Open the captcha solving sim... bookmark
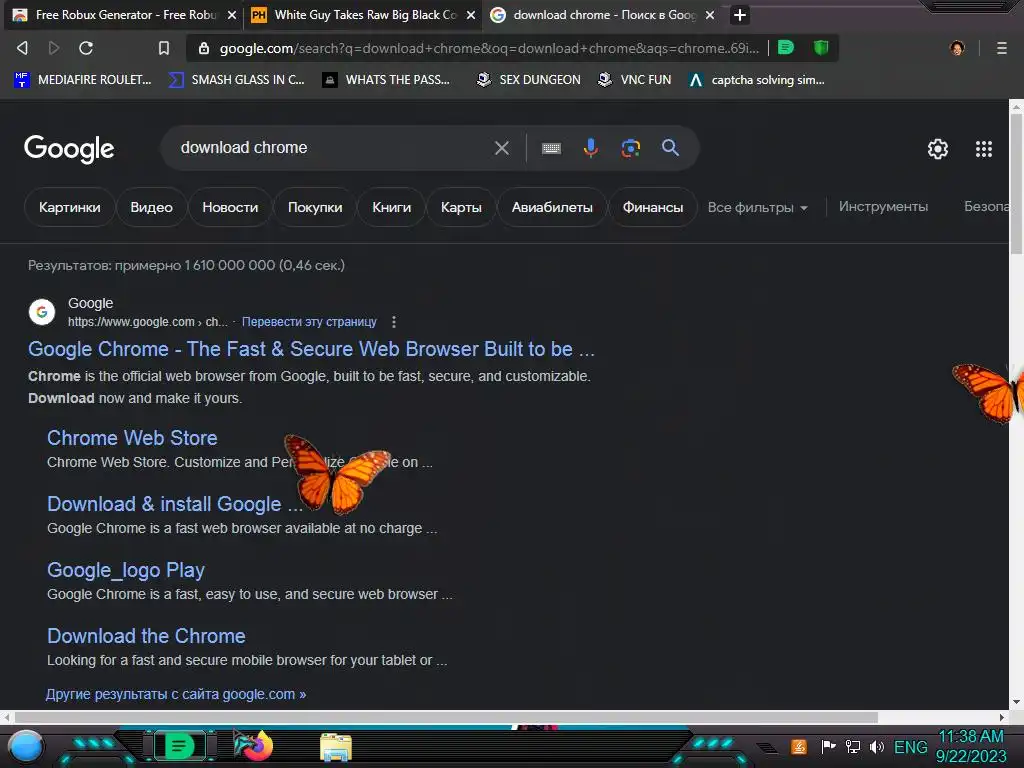 pyautogui.click(x=757, y=80)
